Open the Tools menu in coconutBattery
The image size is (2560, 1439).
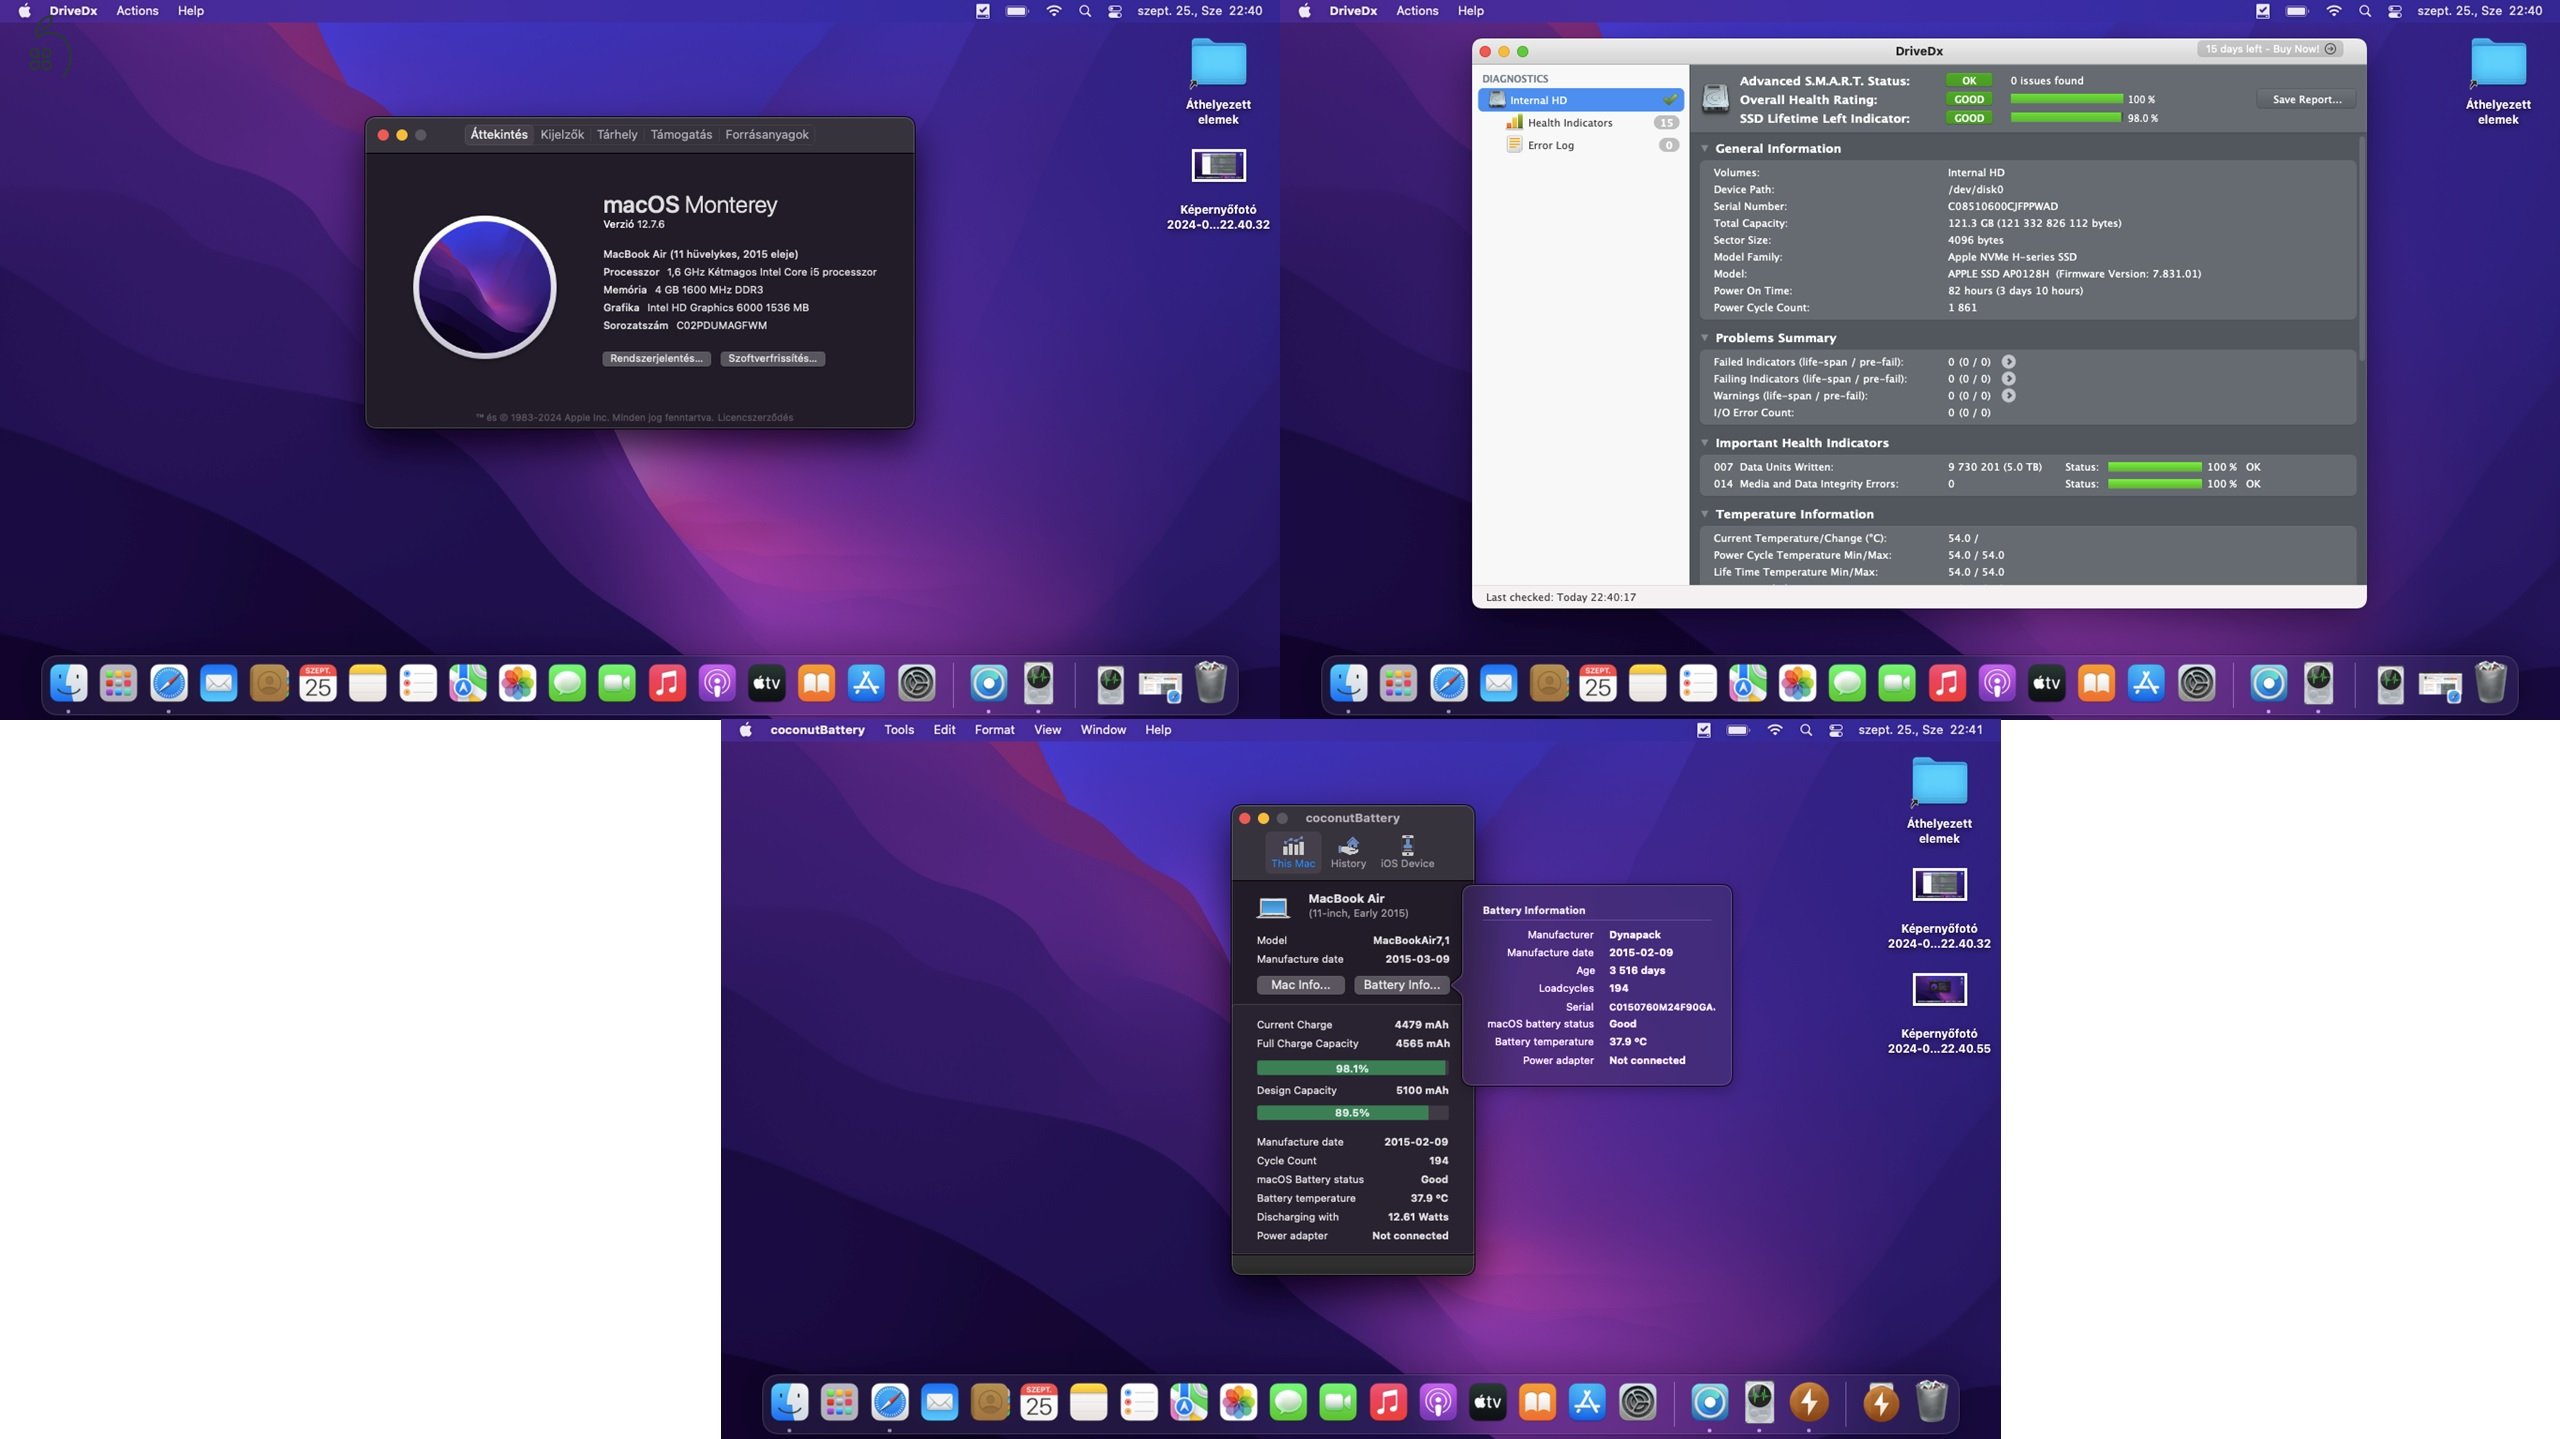(899, 730)
